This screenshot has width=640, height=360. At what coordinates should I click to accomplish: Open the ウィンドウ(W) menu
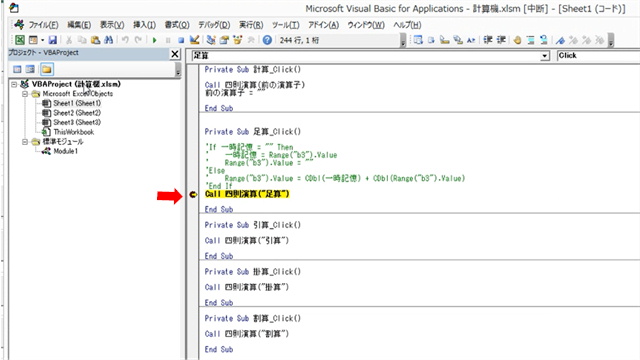[366, 25]
